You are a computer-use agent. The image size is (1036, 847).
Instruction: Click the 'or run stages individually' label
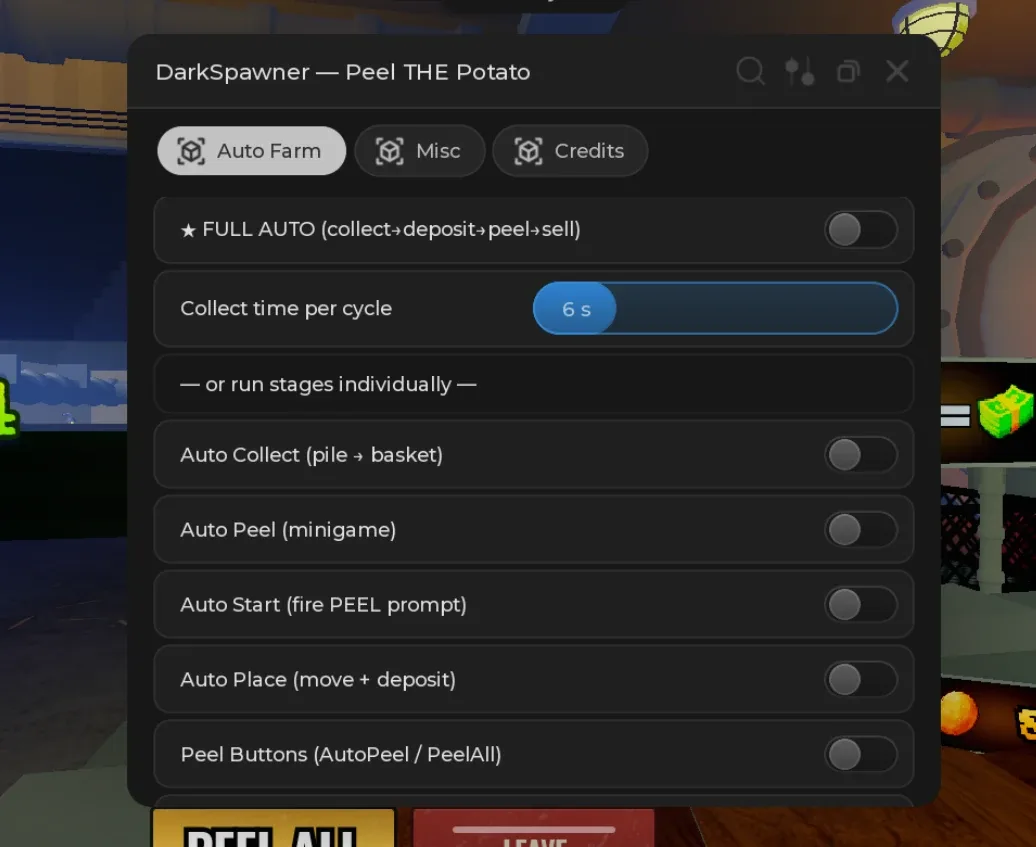[x=328, y=385]
